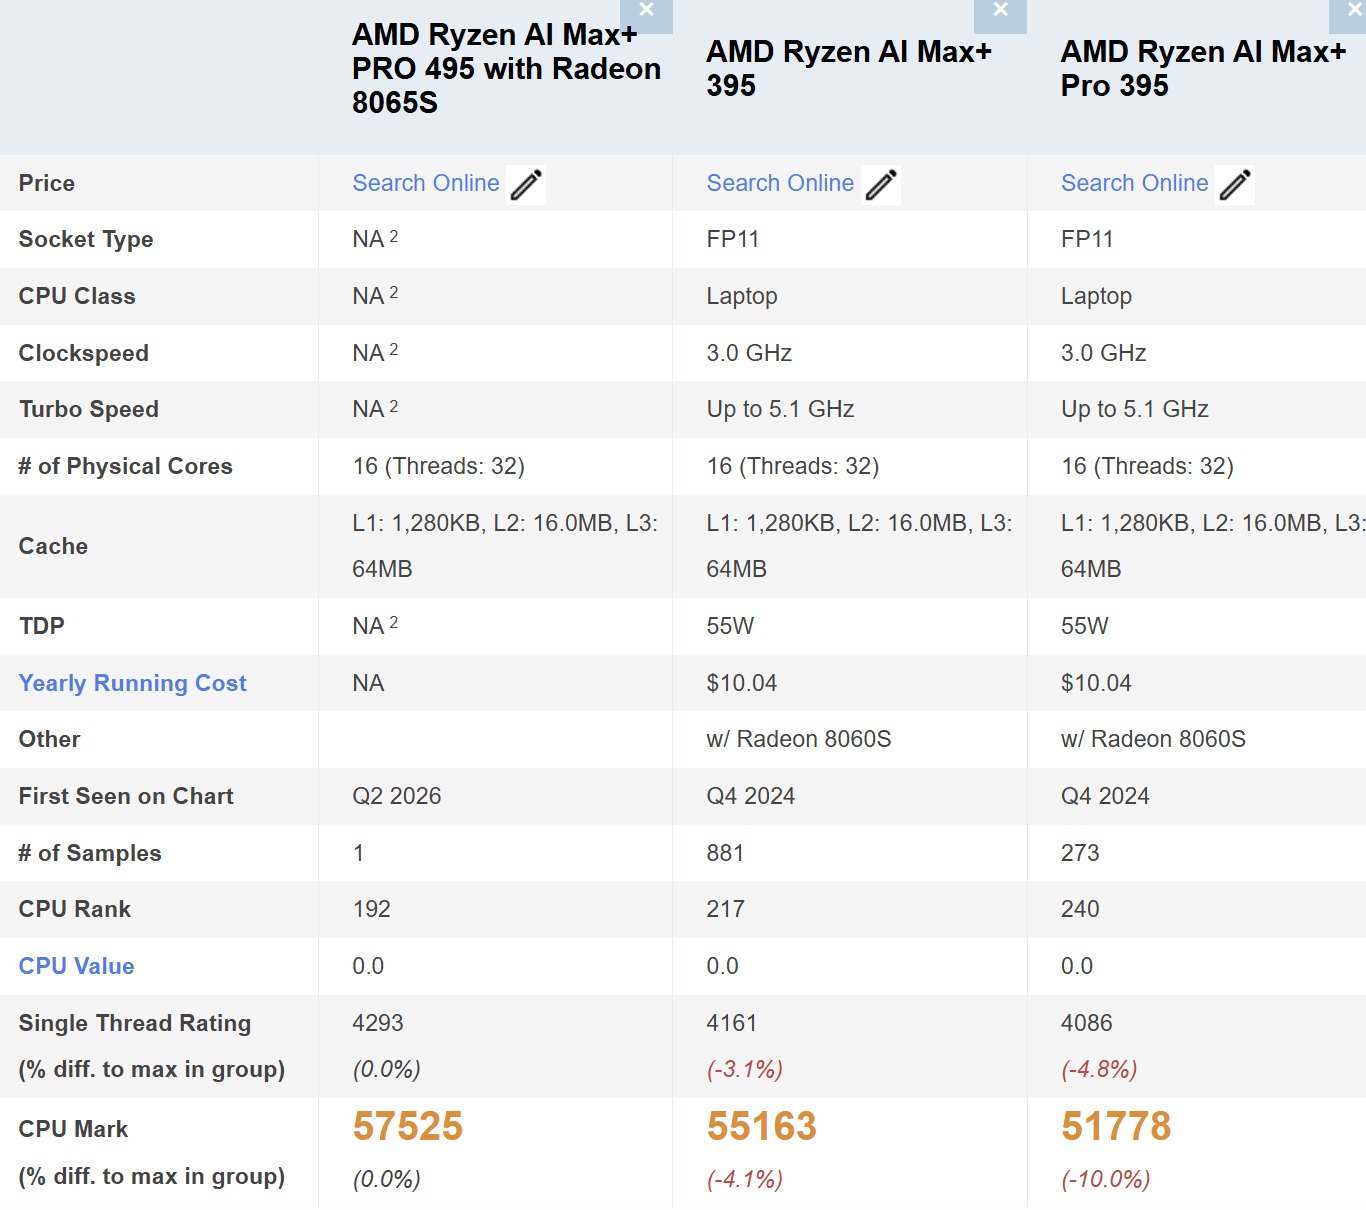Viewport: 1366px width, 1210px height.
Task: Click the -4.1% CPU Mark difference
Action: [744, 1179]
